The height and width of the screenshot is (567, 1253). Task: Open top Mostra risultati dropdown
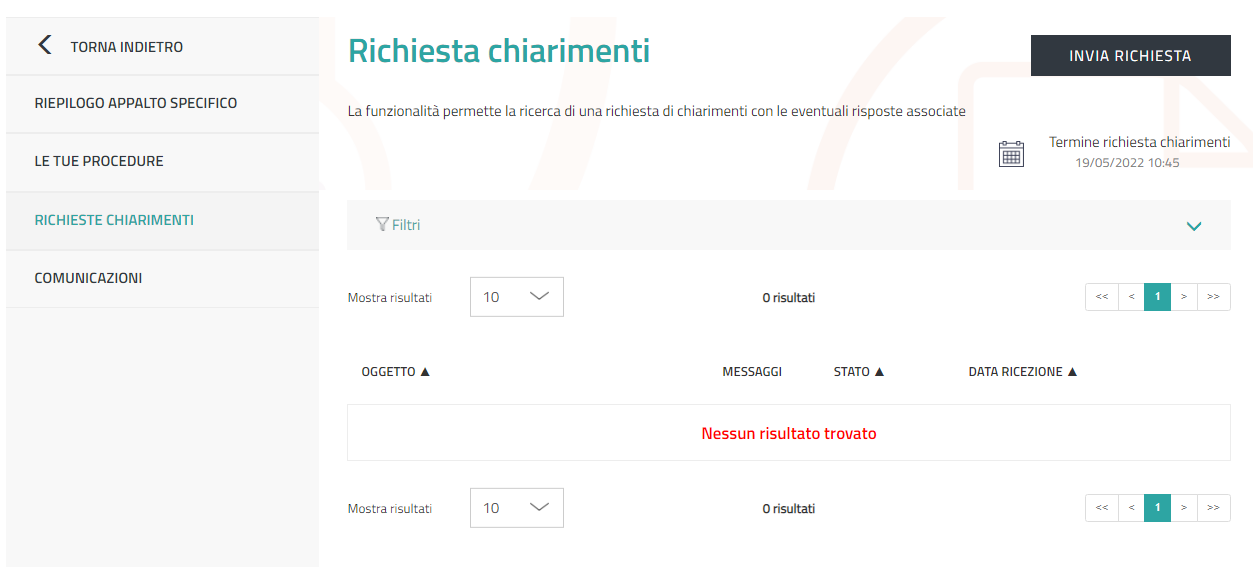coord(516,297)
